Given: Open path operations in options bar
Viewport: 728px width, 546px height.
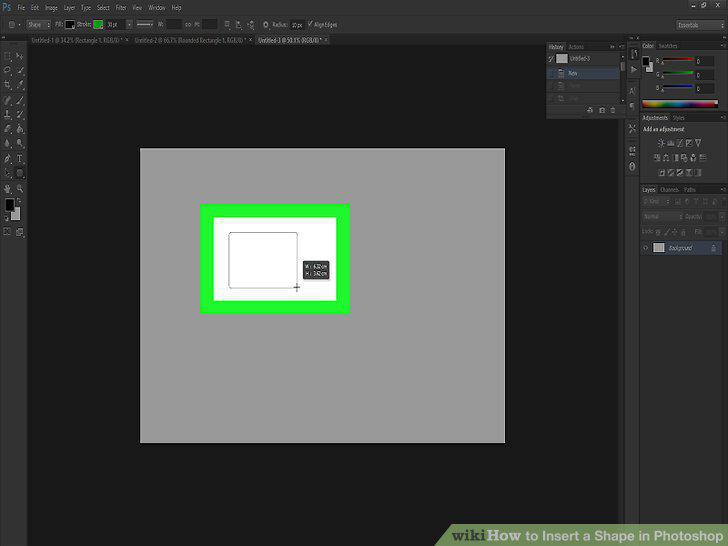Looking at the screenshot, I should click(227, 25).
